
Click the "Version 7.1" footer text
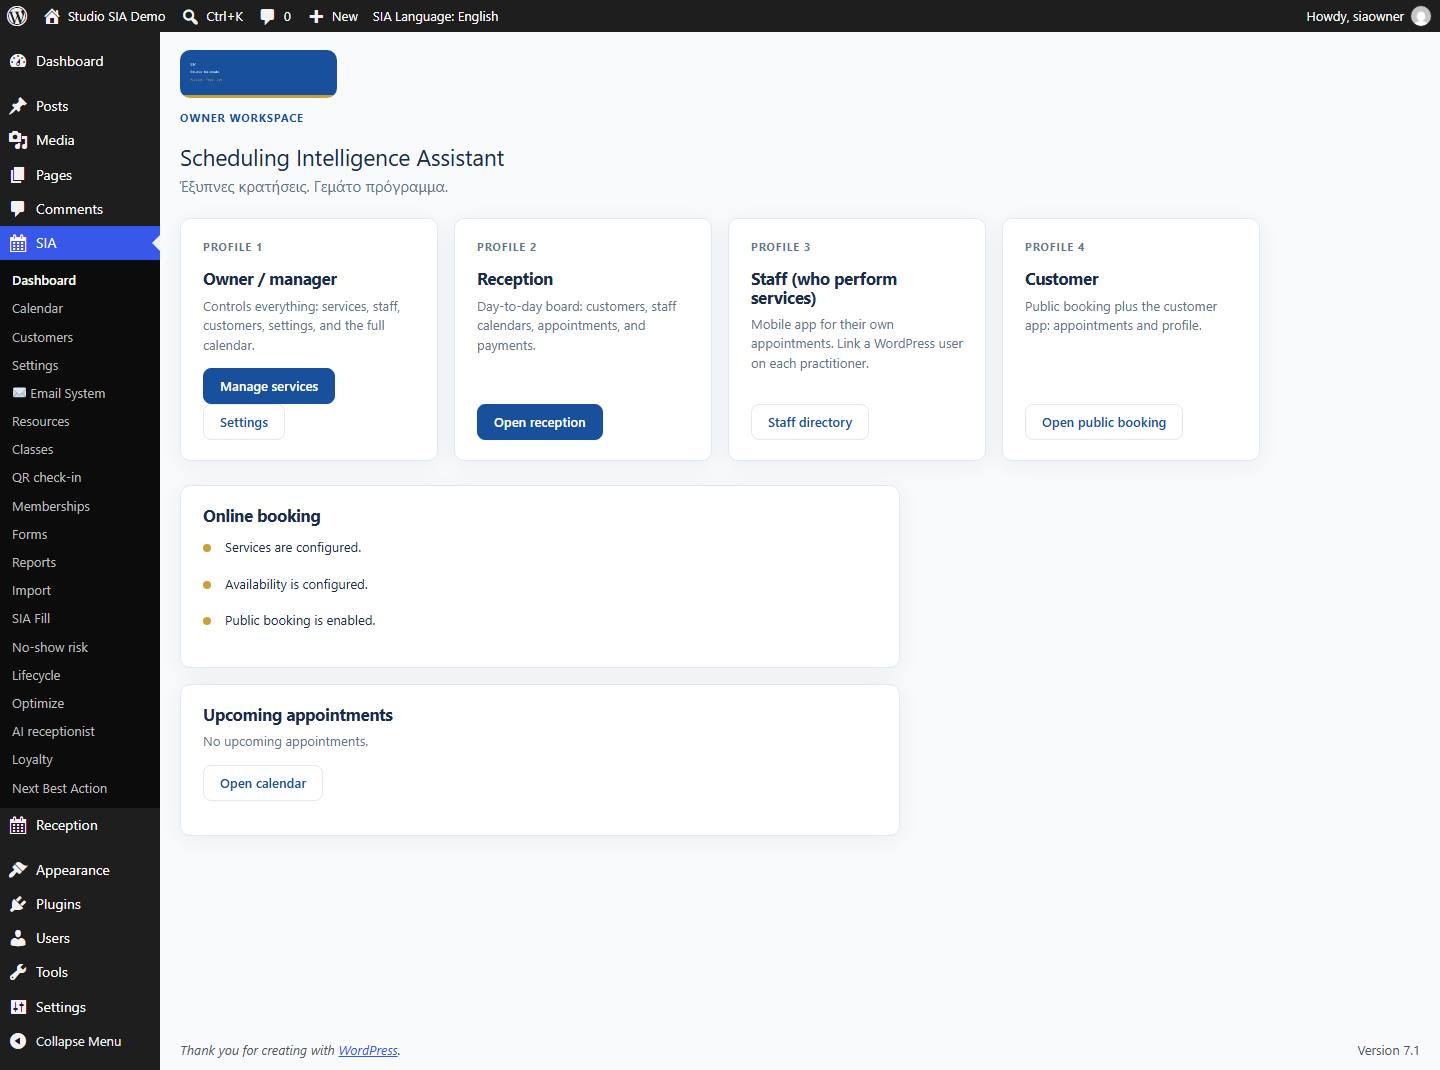tap(1388, 1050)
